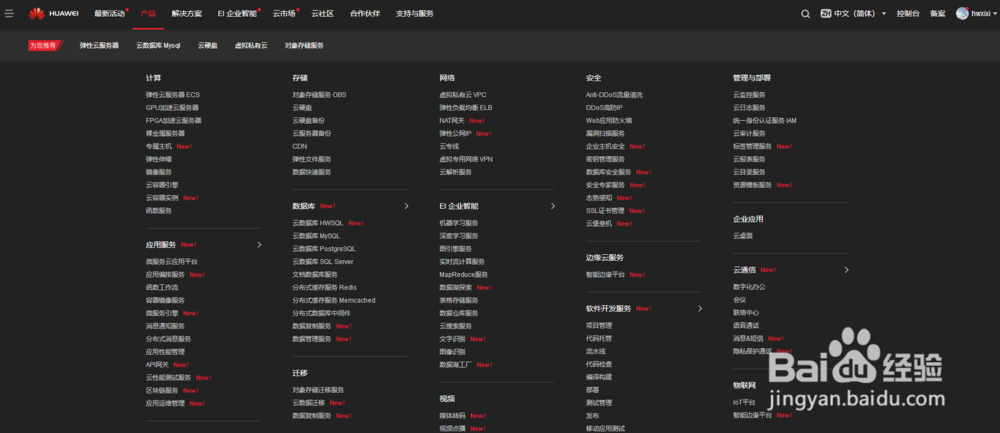Go to 控制台 console
1000x433 pixels.
click(908, 13)
